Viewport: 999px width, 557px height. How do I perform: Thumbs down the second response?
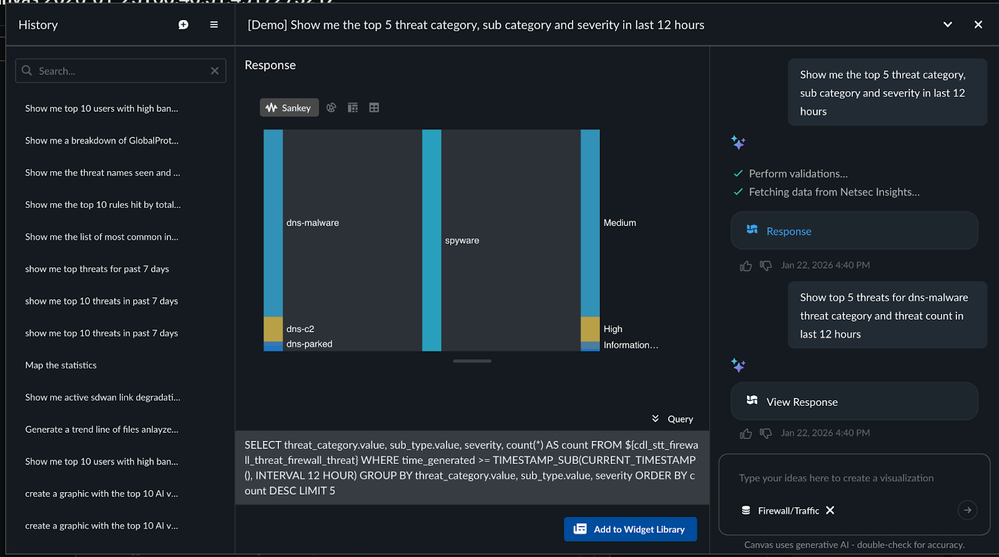[765, 434]
